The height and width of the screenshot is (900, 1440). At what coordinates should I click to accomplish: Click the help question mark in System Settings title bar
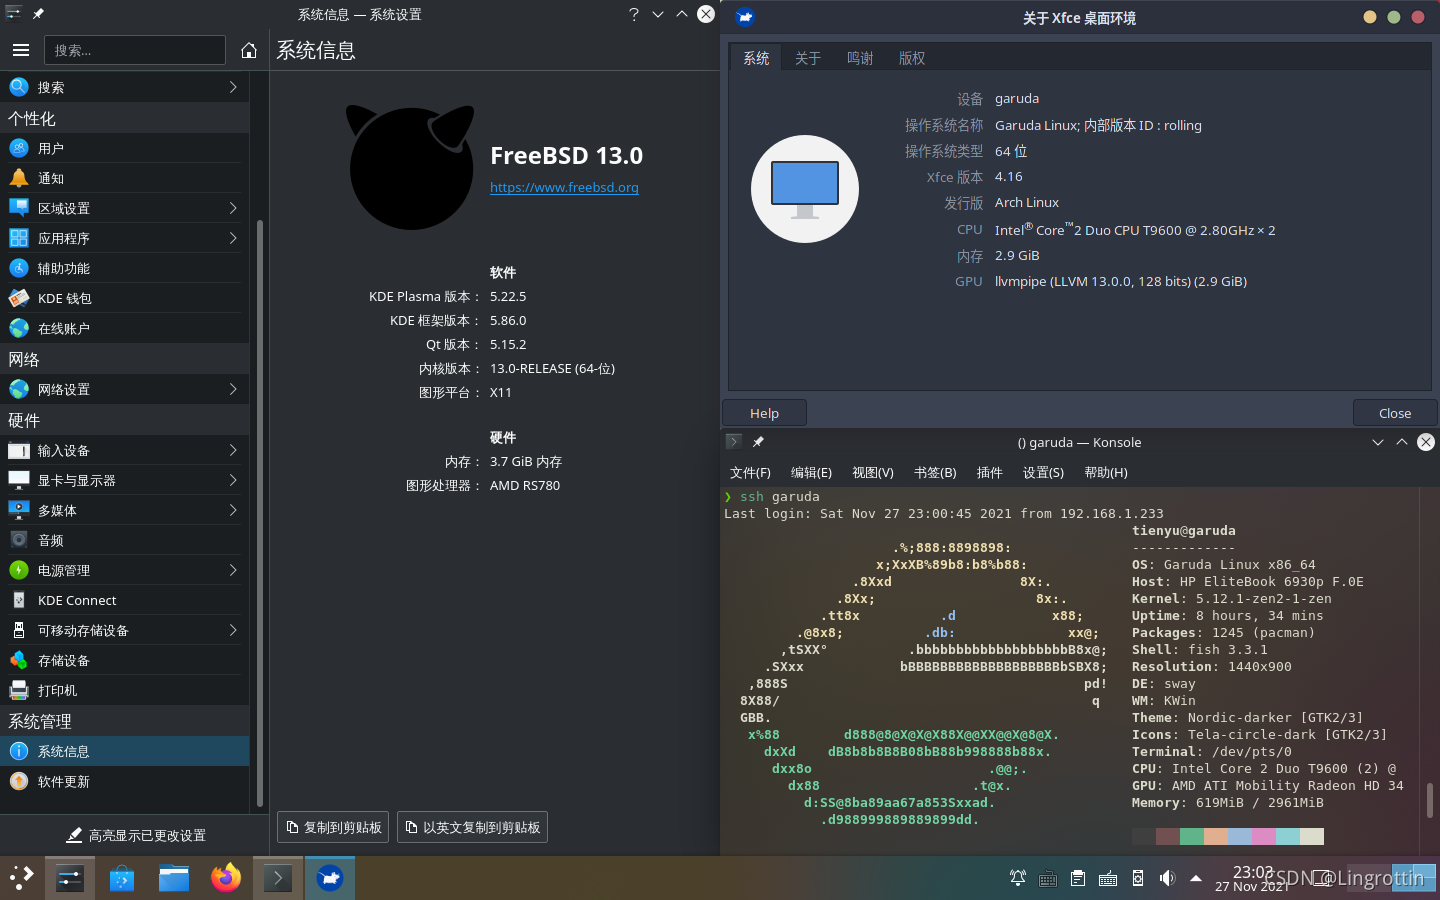tap(634, 14)
